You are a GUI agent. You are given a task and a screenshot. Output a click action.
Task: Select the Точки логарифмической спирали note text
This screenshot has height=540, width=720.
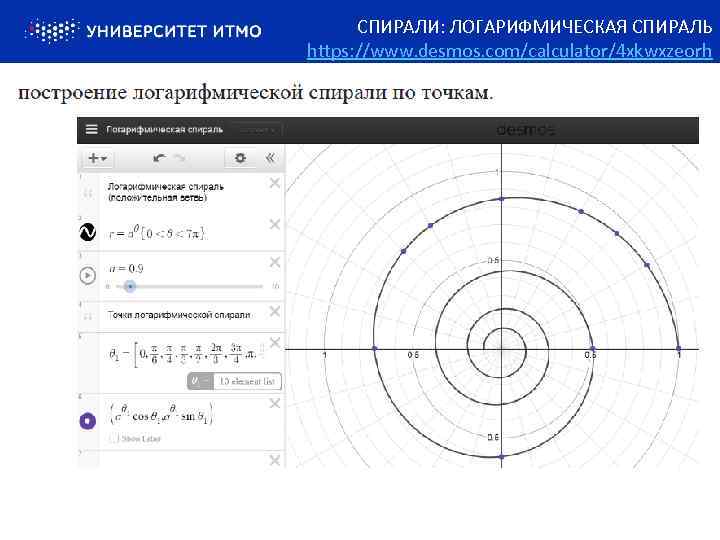click(179, 315)
